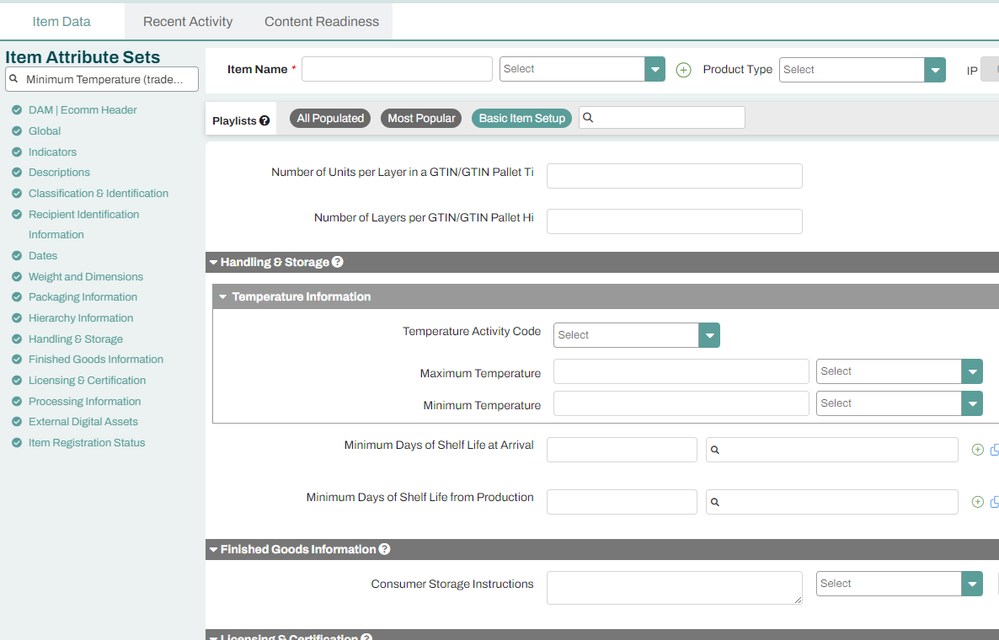Image resolution: width=999 pixels, height=640 pixels.
Task: Collapse the Finished Goods Information section
Action: click(x=213, y=550)
